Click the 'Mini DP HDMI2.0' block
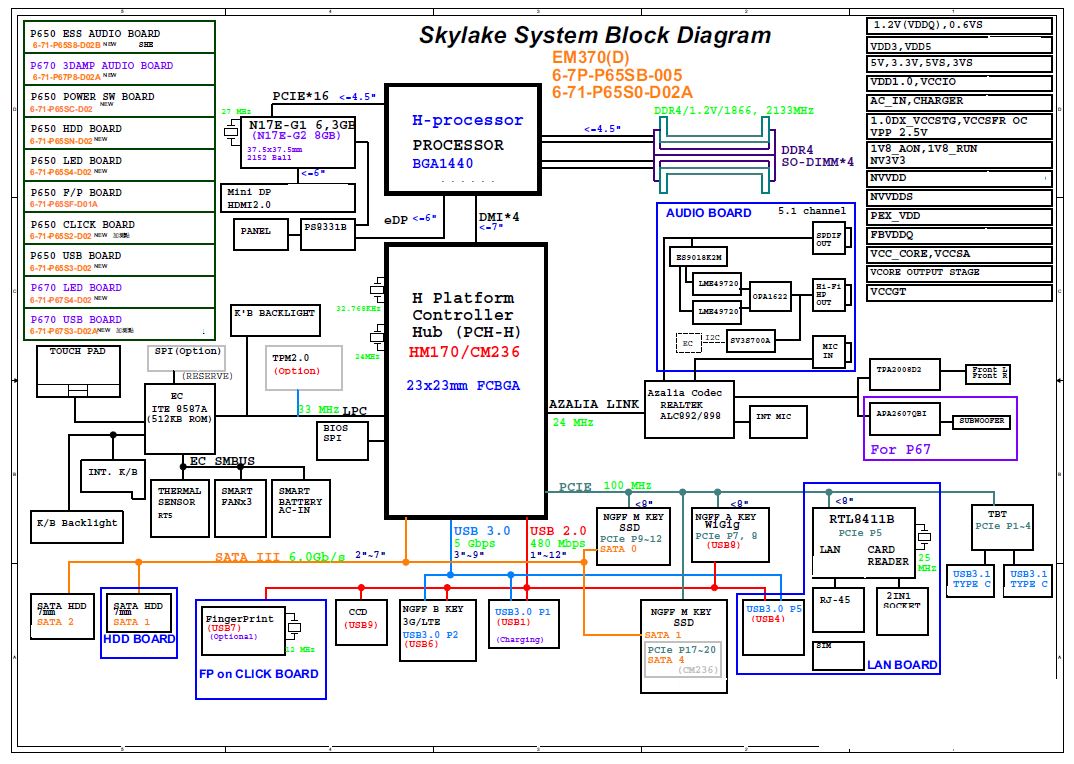 [x=288, y=198]
